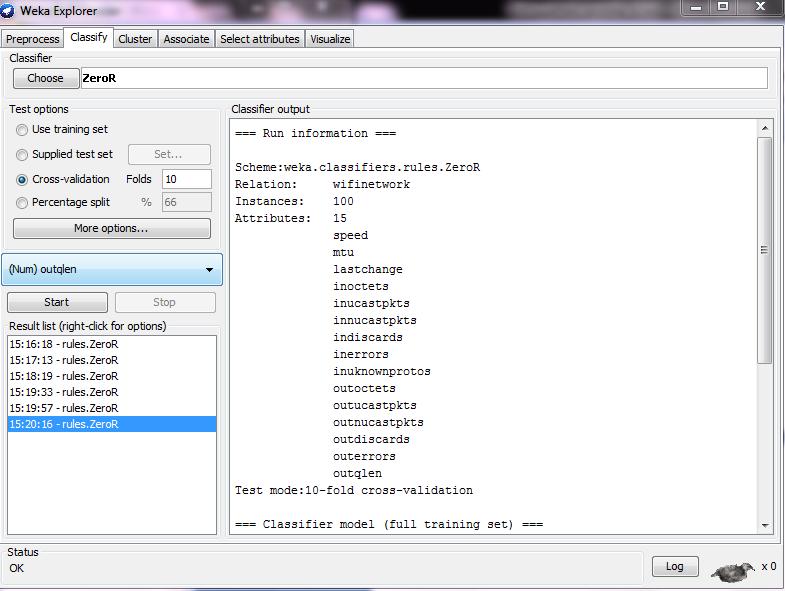Screen dimensions: 785x591
Task: Click the Stop button
Action: coord(165,303)
